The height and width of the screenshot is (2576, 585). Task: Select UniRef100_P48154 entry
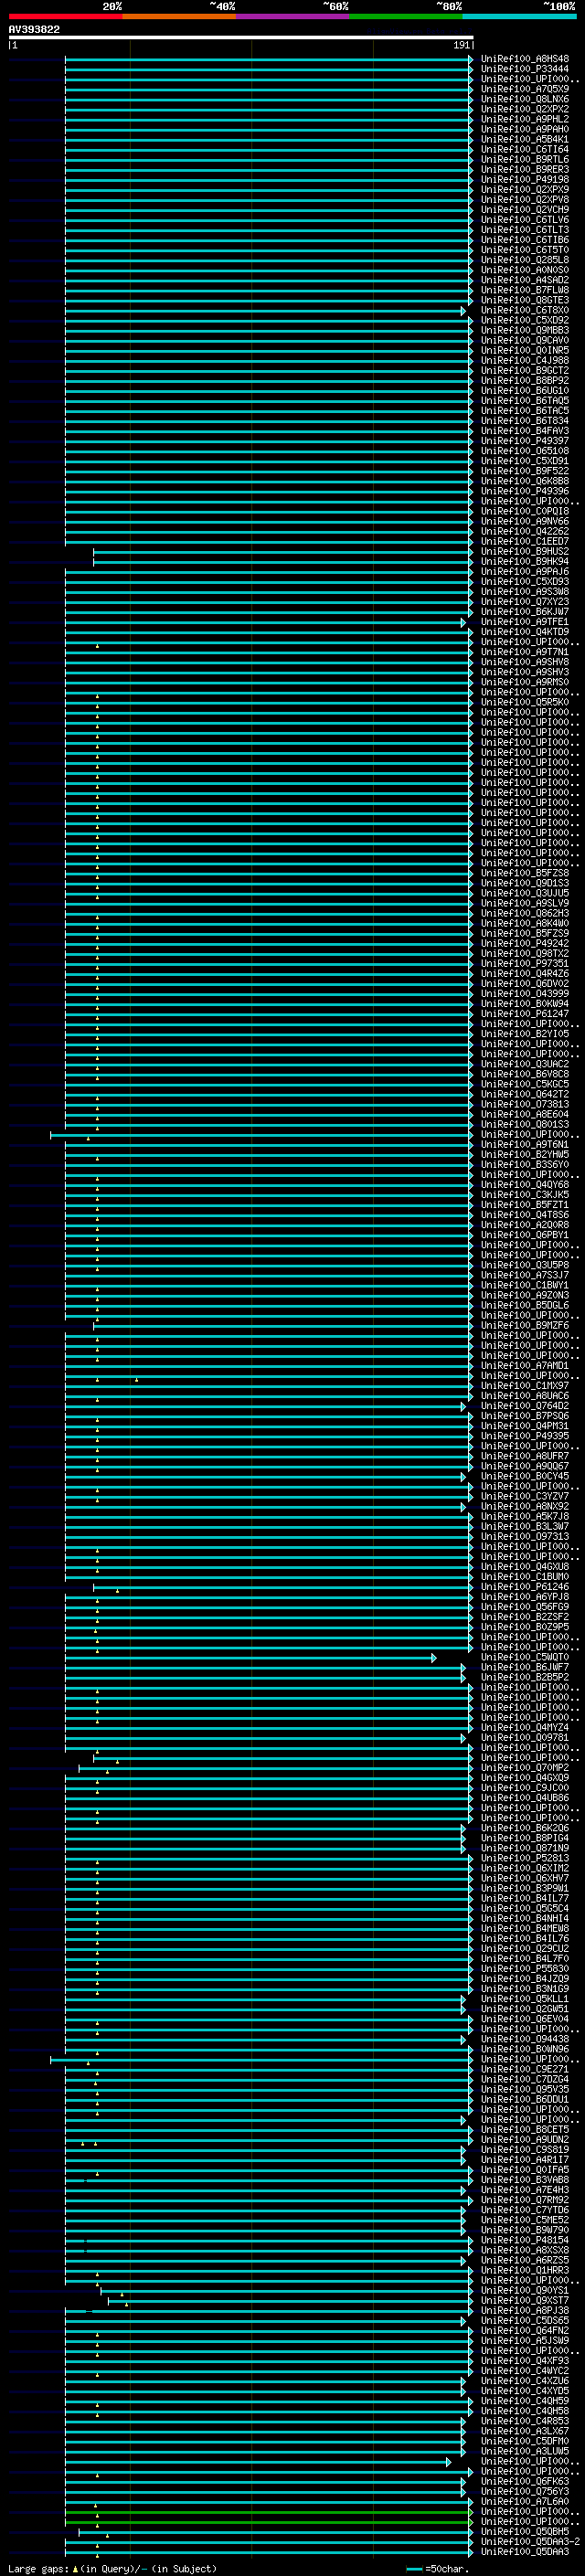click(525, 2240)
